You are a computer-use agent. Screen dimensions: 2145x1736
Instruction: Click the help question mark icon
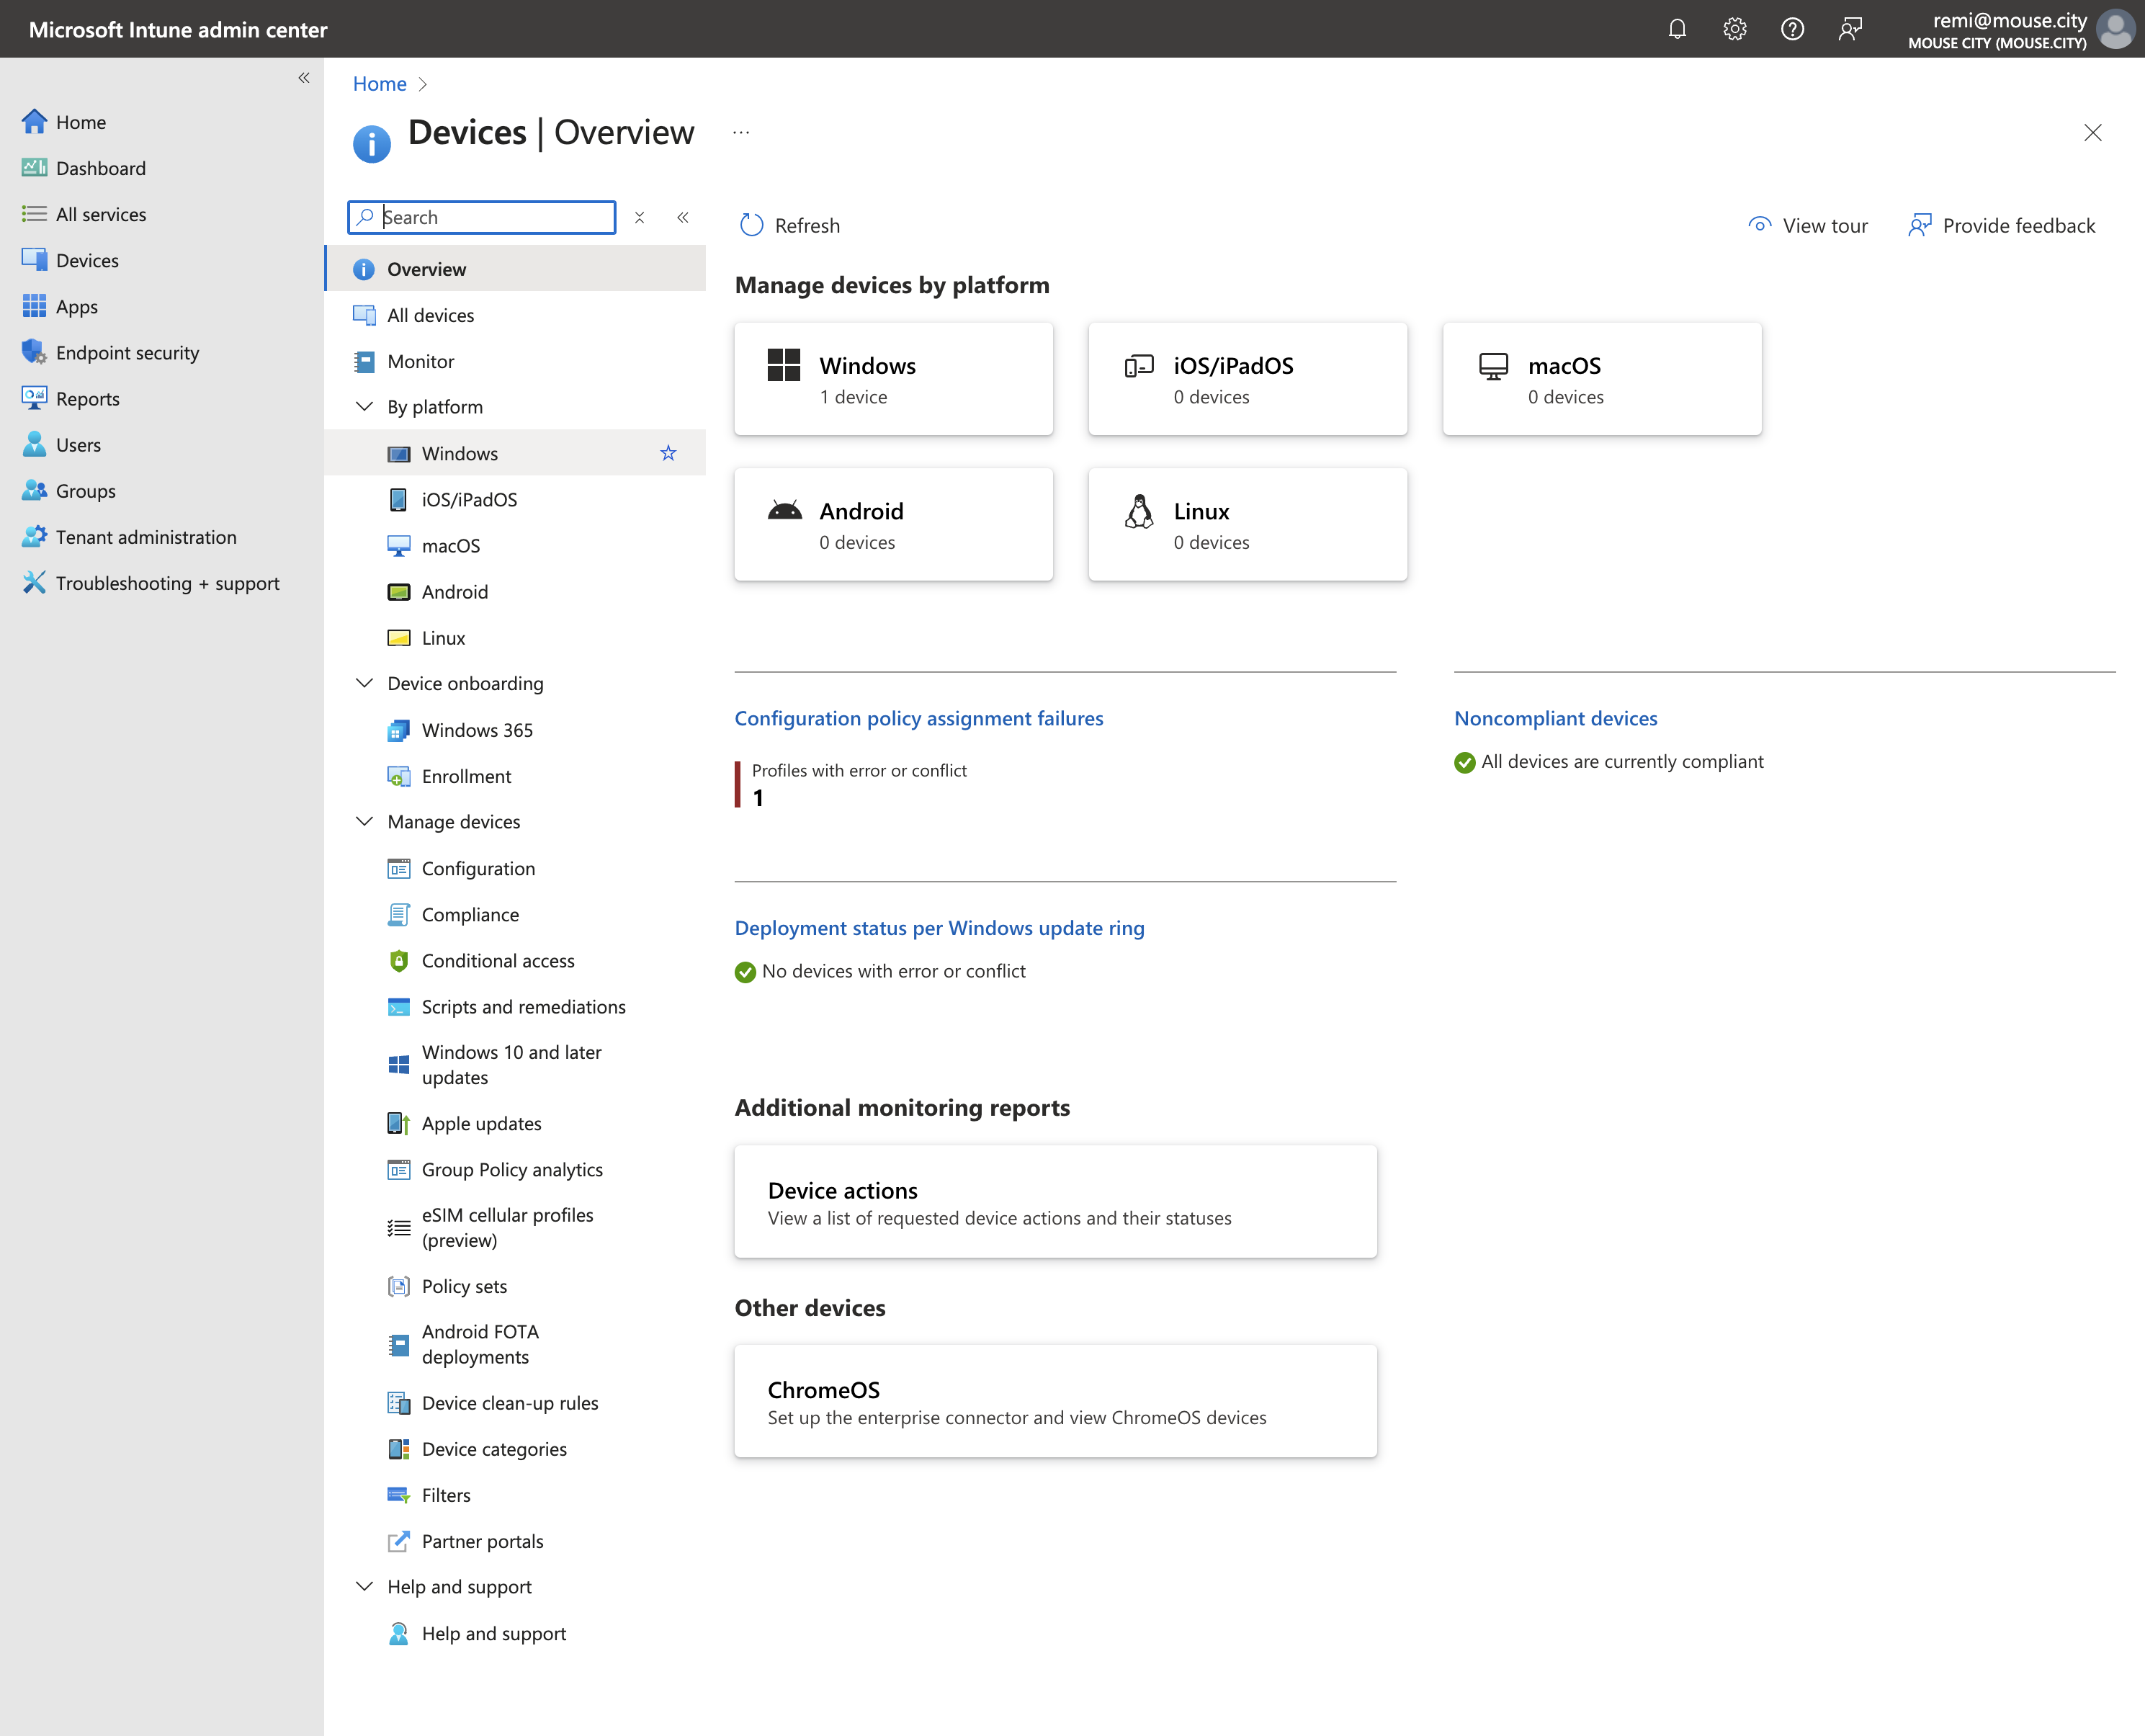click(x=1792, y=29)
